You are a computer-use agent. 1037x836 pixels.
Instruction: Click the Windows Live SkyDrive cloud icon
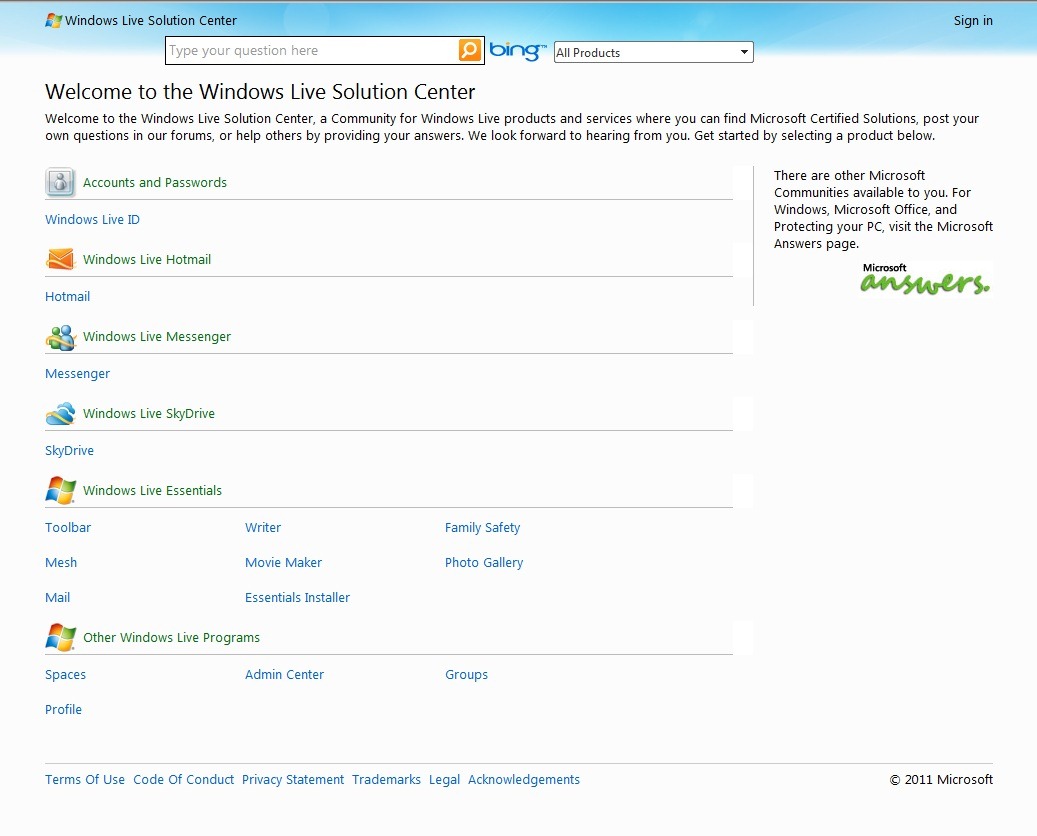click(61, 414)
